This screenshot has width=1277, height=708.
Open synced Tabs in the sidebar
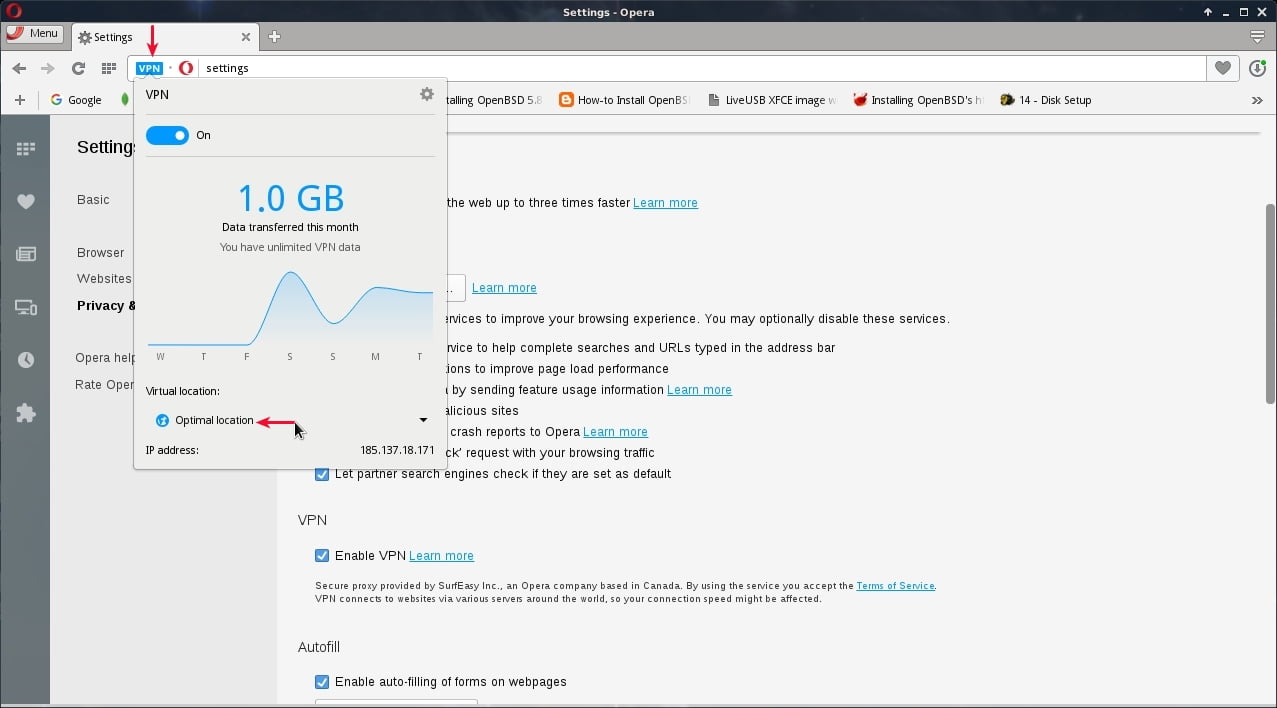coord(26,307)
